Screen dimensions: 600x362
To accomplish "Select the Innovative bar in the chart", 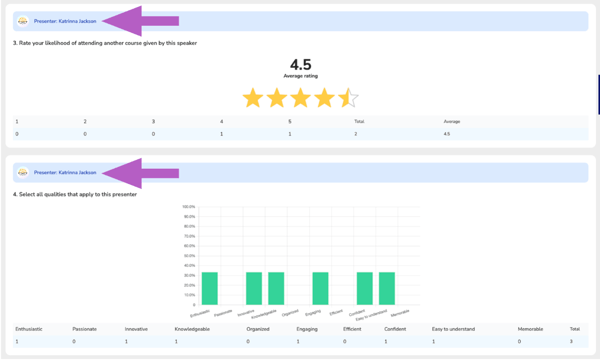I will [x=254, y=289].
